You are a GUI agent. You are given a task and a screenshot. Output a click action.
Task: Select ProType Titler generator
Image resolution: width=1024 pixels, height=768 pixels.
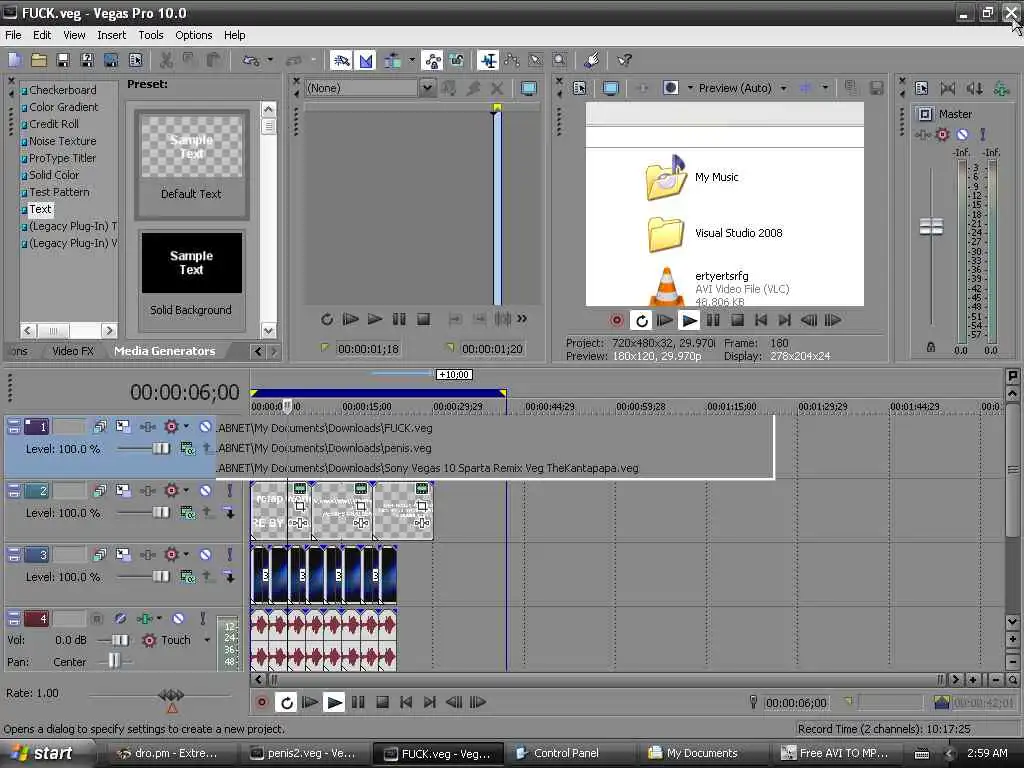point(62,158)
